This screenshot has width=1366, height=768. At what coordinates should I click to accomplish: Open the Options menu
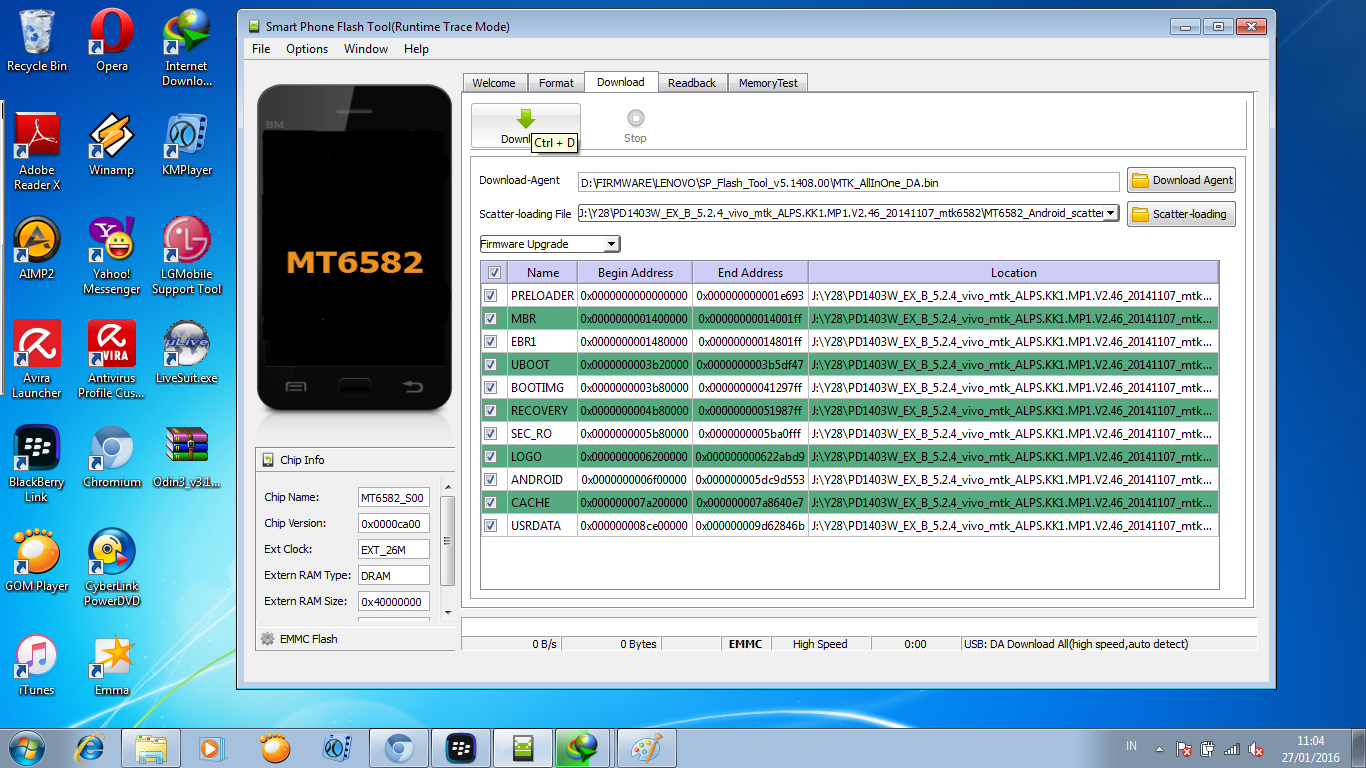click(307, 48)
